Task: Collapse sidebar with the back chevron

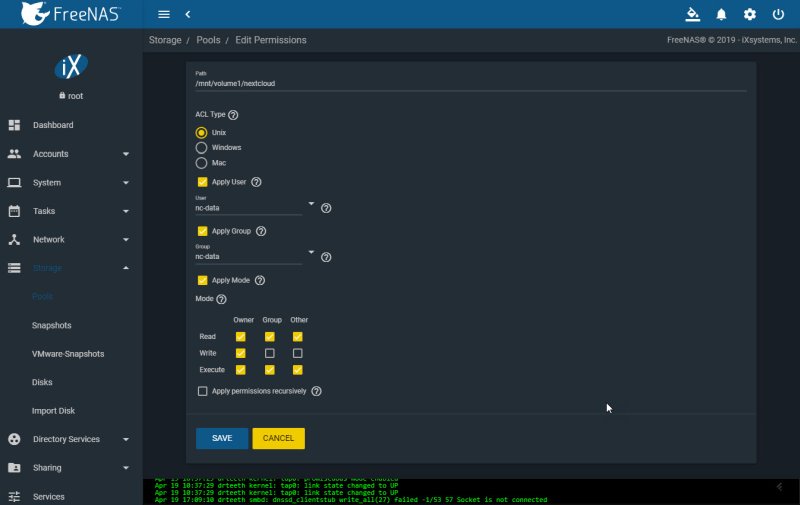Action: (188, 14)
